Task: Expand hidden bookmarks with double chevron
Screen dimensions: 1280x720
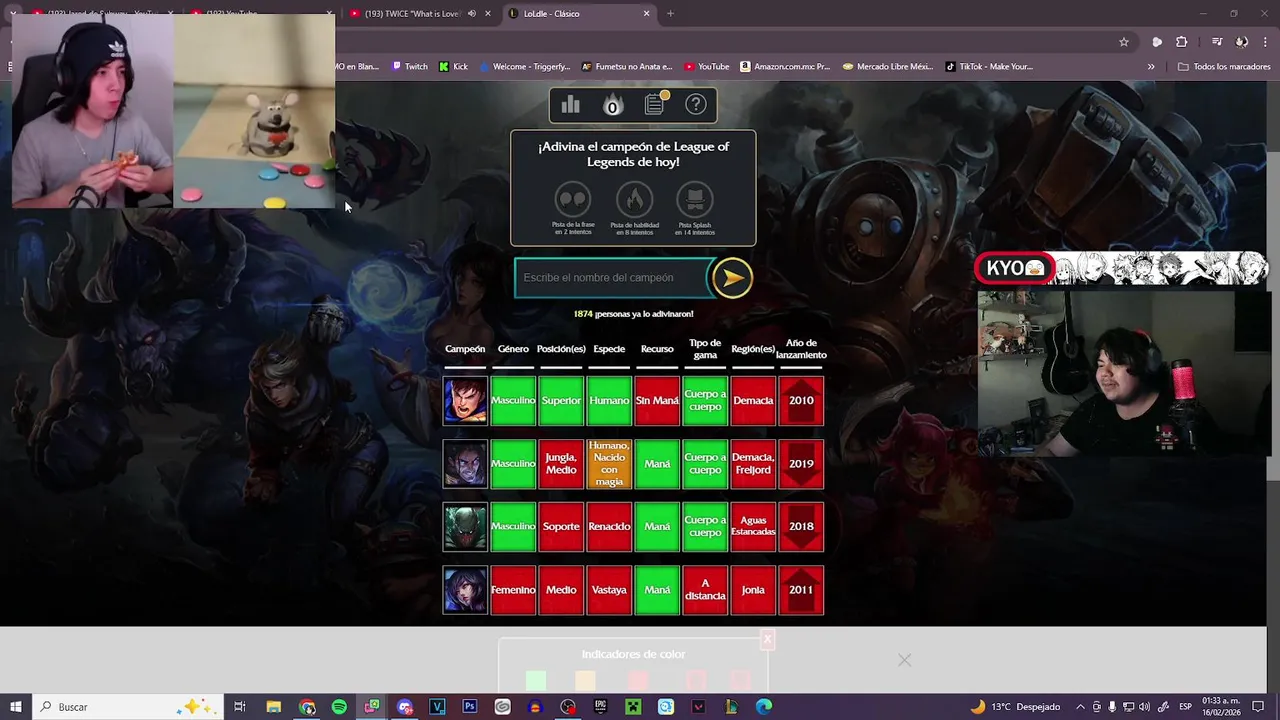Action: [x=1151, y=67]
